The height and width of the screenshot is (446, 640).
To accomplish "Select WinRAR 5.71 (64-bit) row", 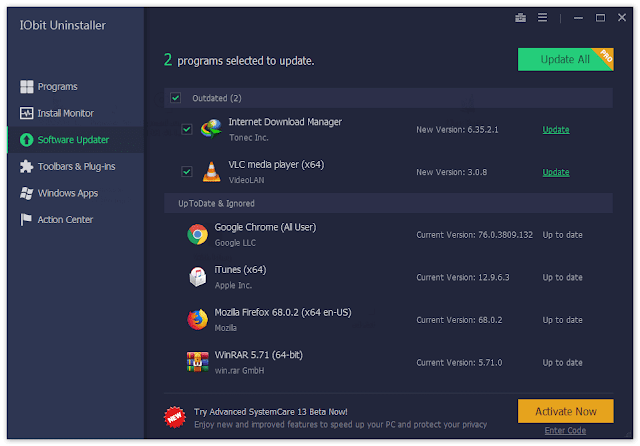I will (x=388, y=362).
